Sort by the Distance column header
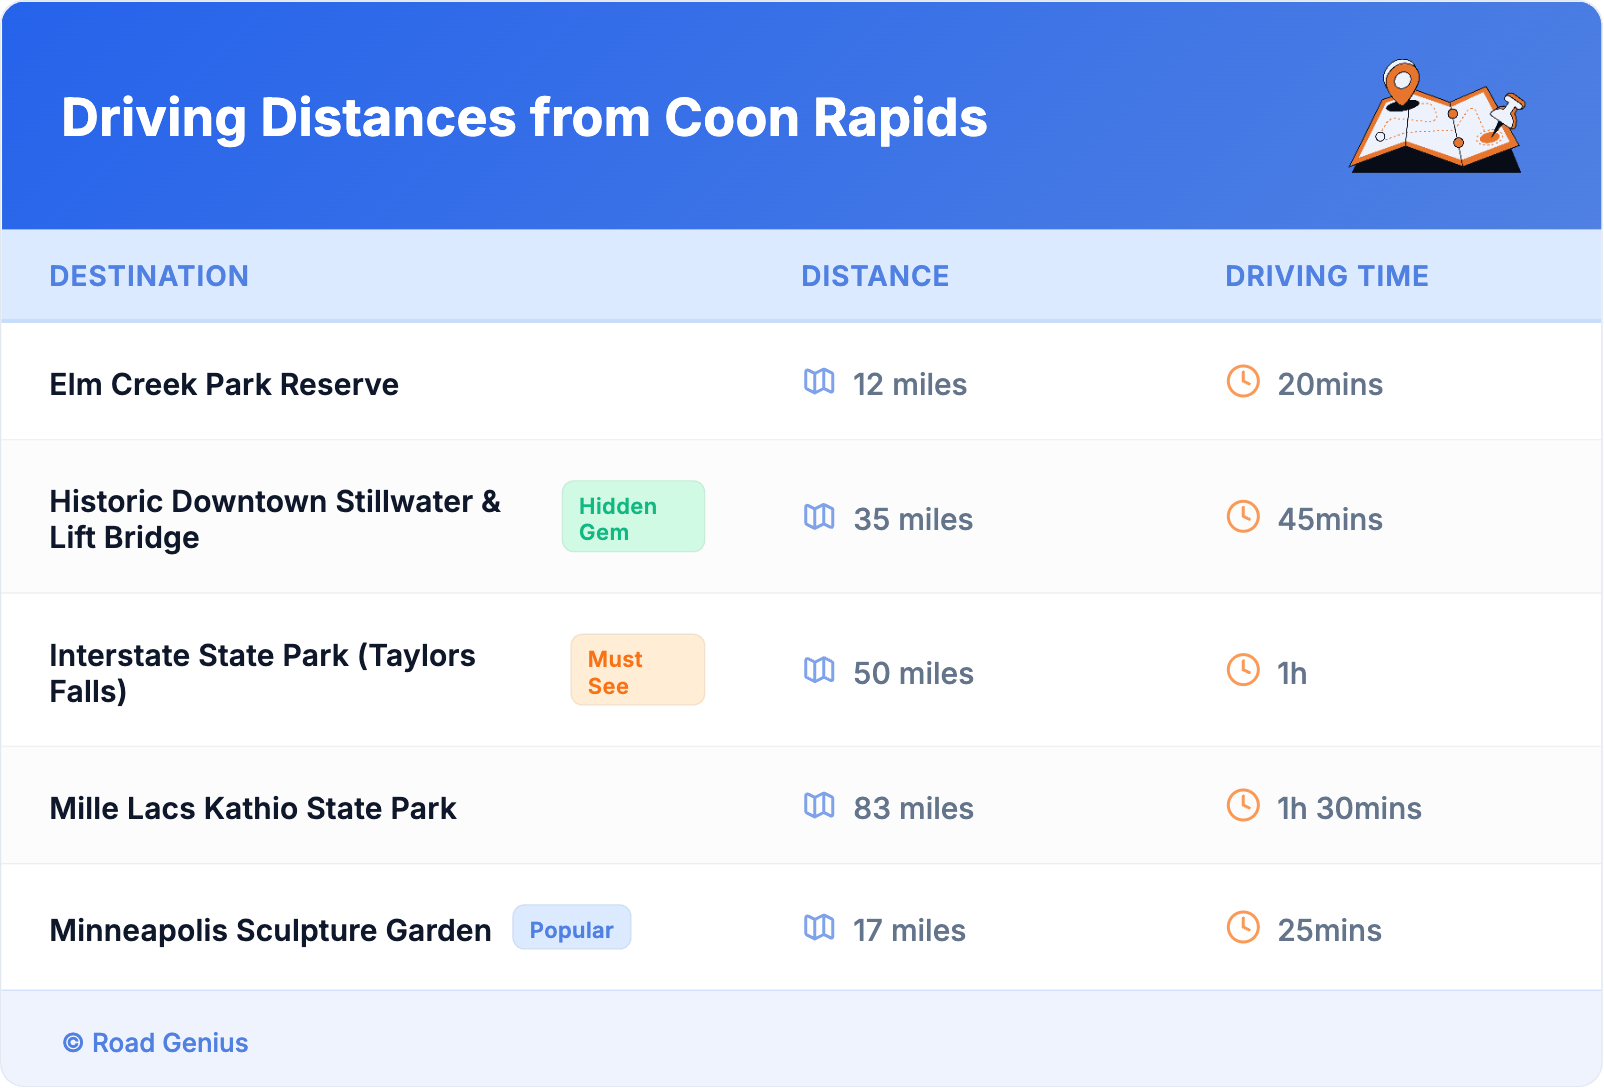 tap(875, 276)
